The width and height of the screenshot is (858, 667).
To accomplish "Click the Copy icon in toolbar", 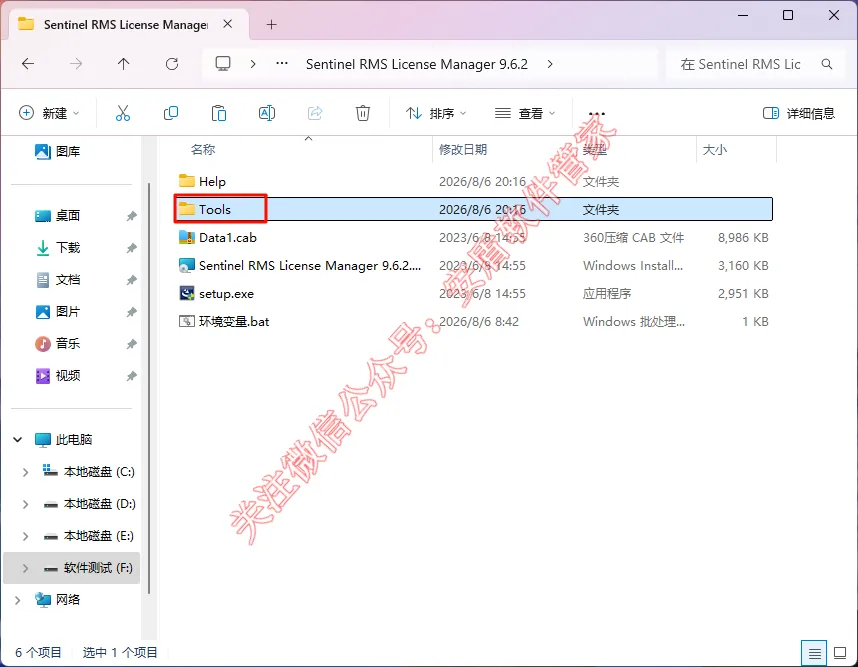I will [x=171, y=113].
